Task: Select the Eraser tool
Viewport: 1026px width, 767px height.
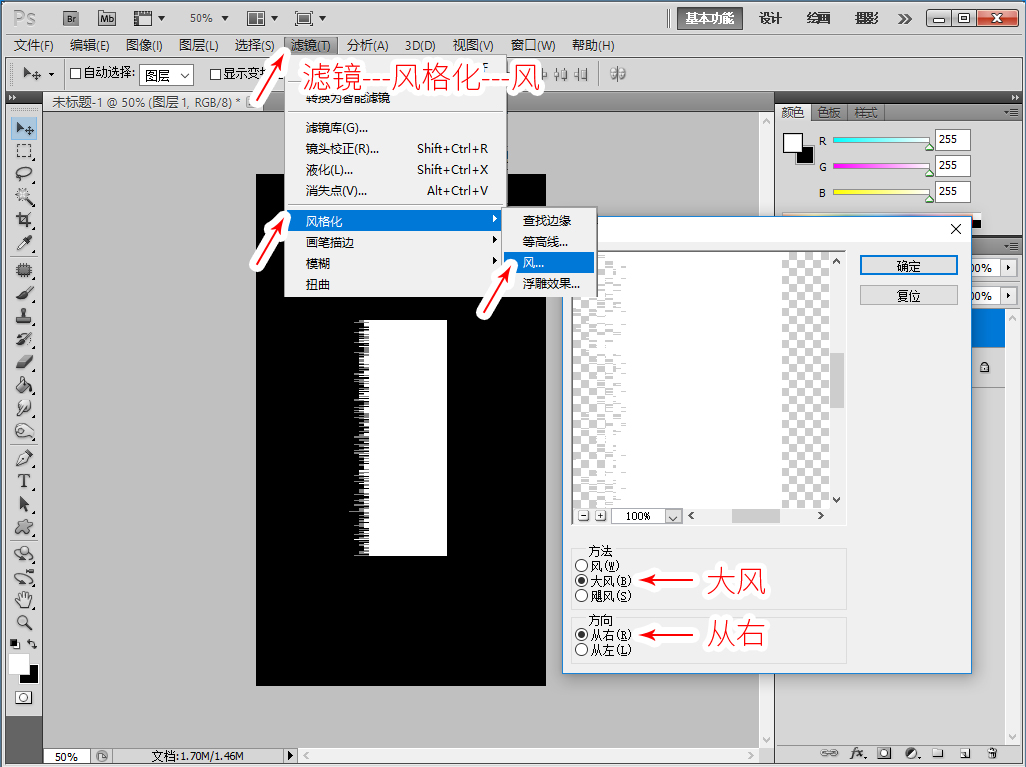Action: point(24,362)
